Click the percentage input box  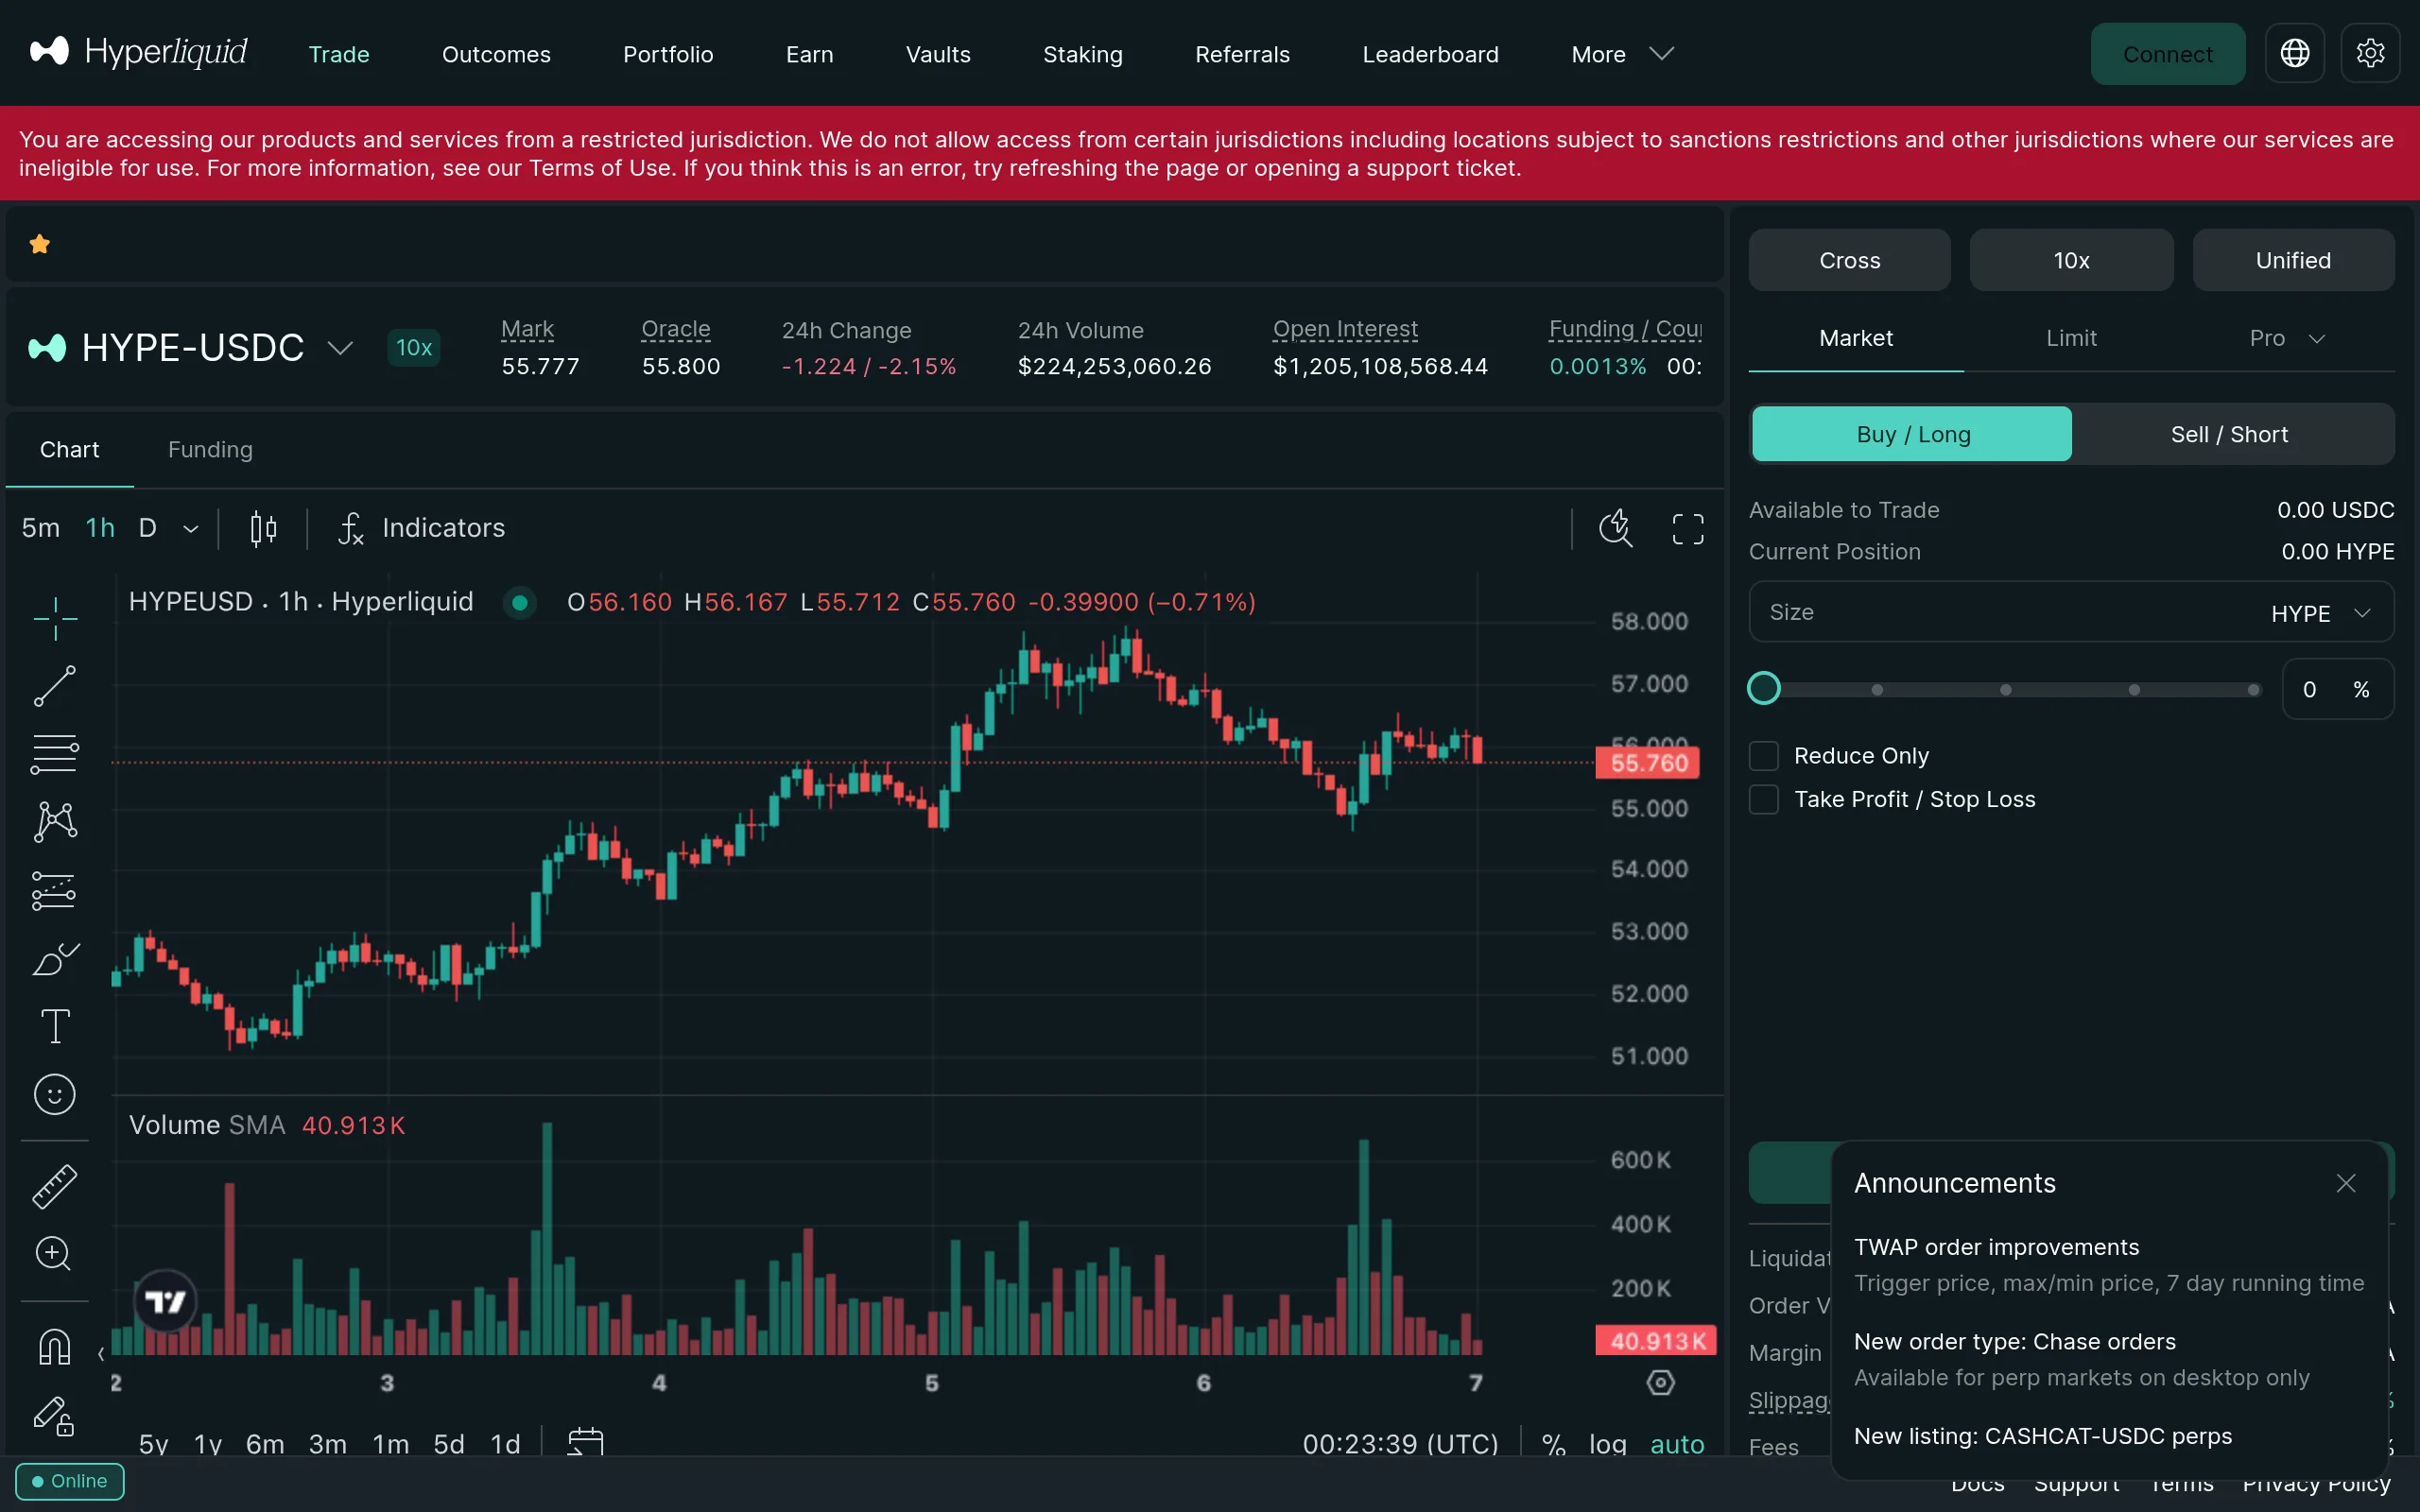(2337, 689)
